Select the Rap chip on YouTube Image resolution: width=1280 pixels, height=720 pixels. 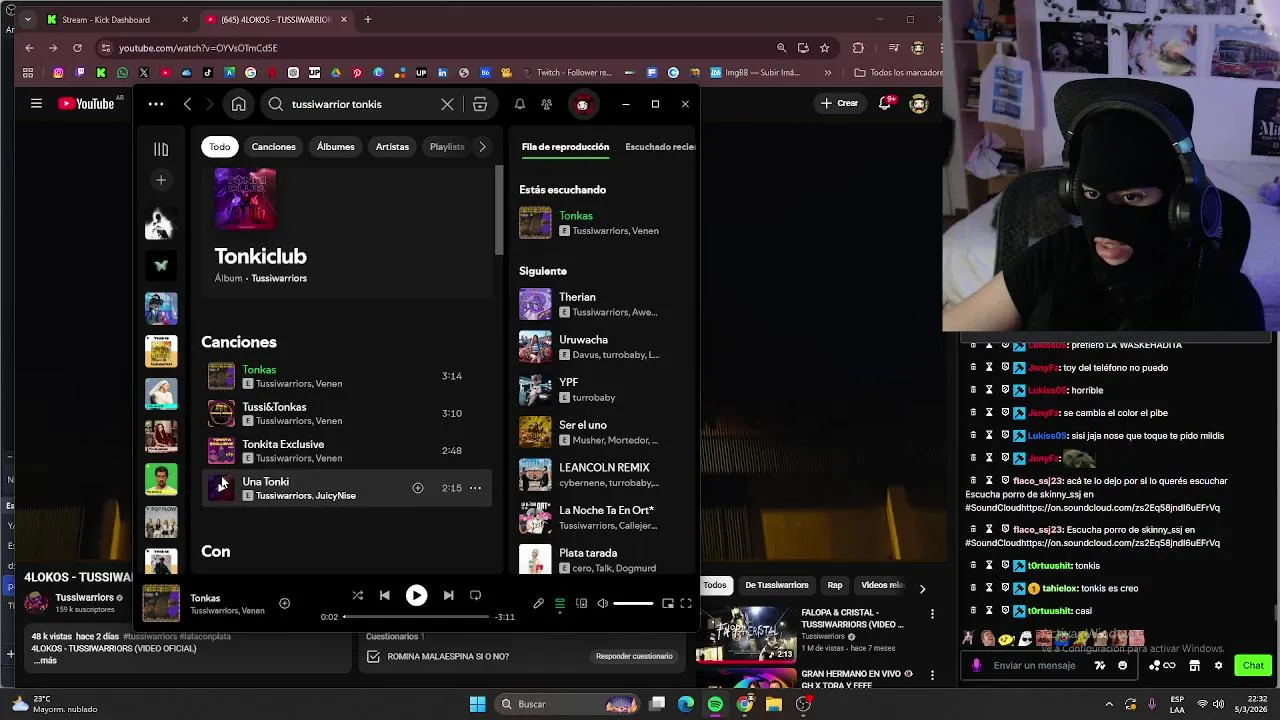(x=835, y=585)
